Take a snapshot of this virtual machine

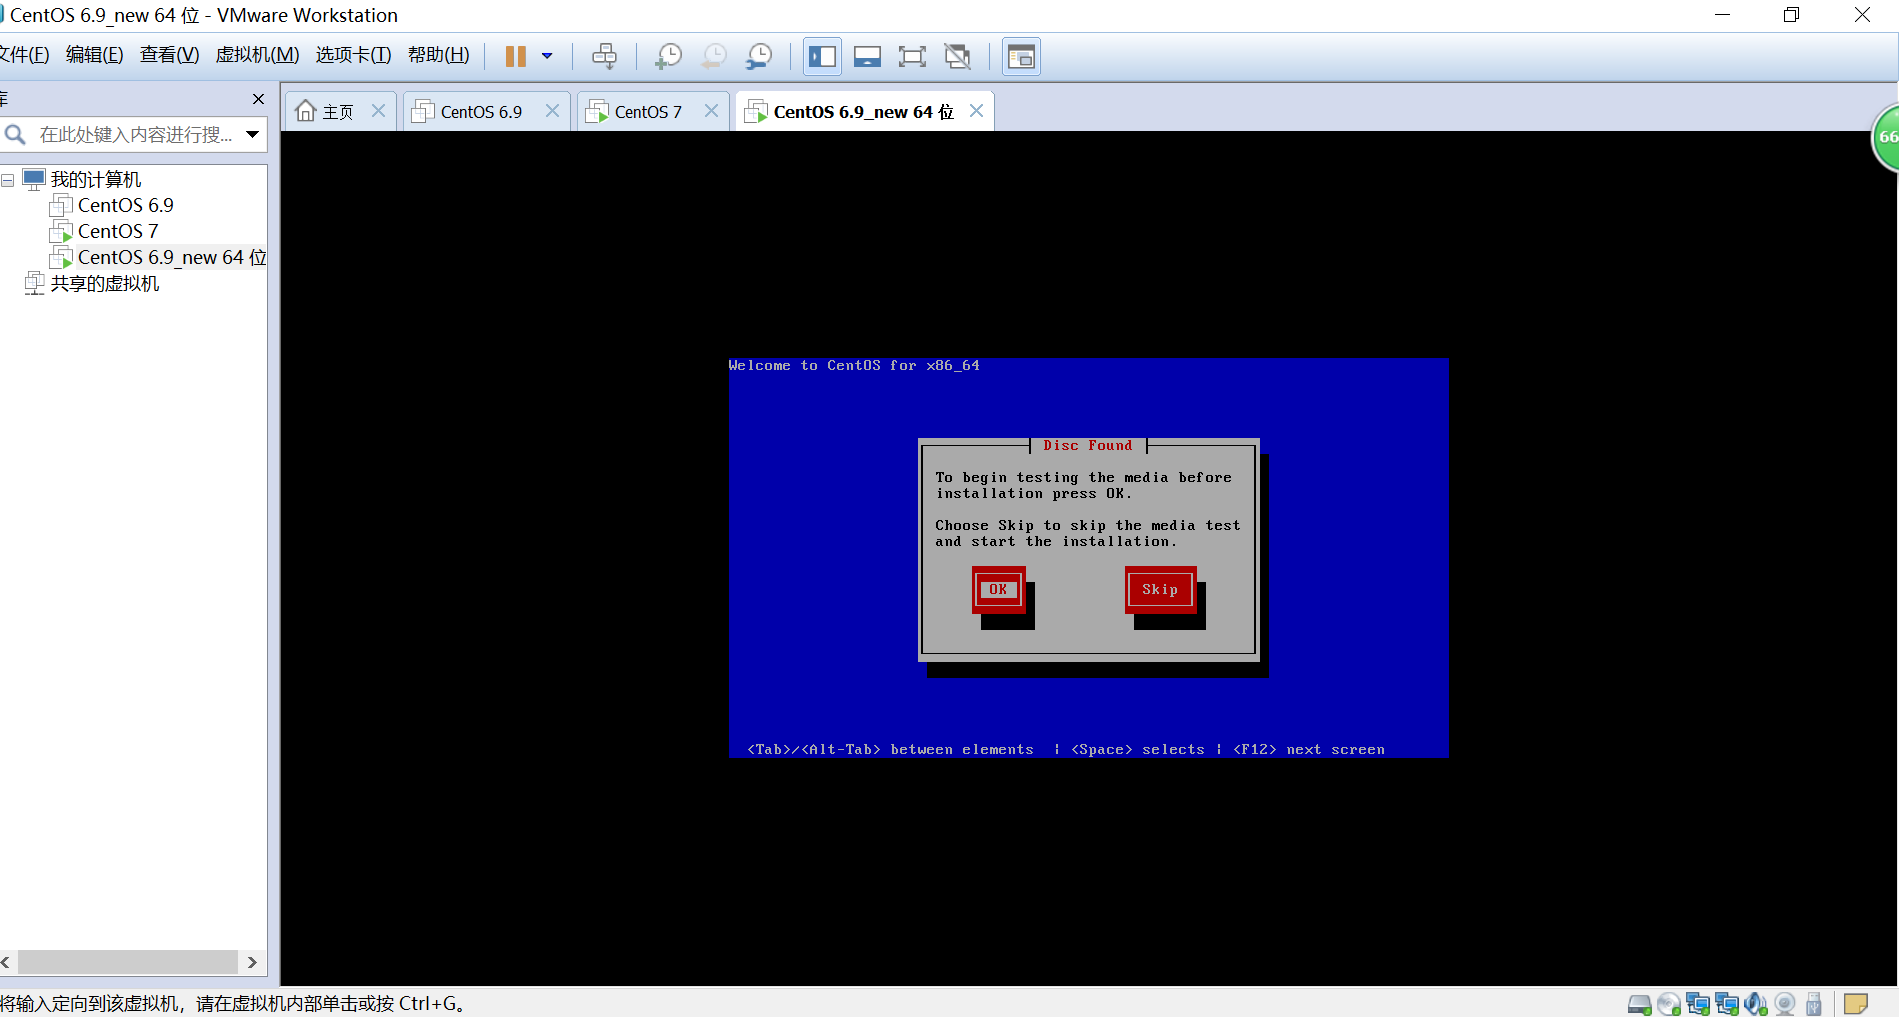(668, 56)
